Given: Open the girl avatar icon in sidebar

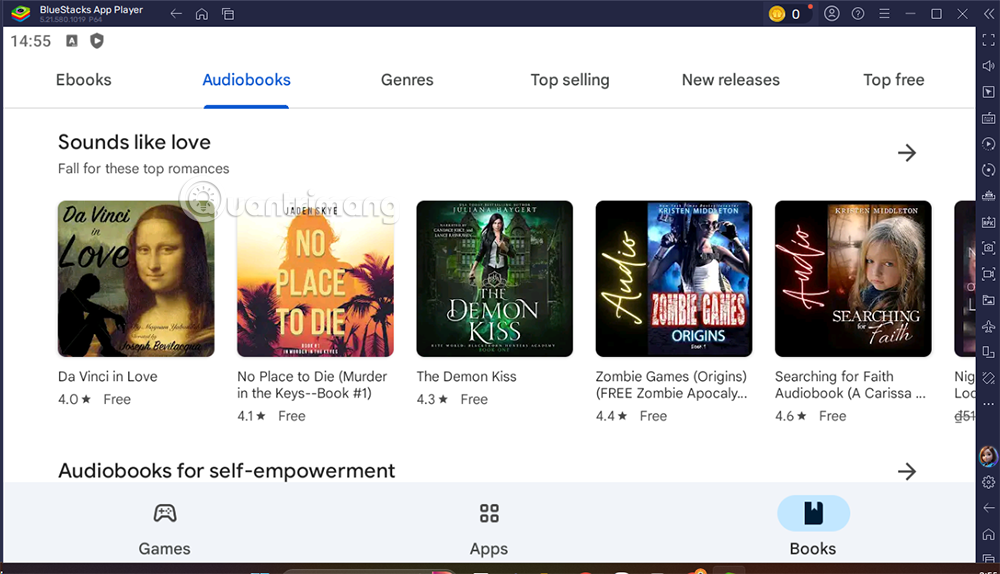Looking at the screenshot, I should coord(989,455).
